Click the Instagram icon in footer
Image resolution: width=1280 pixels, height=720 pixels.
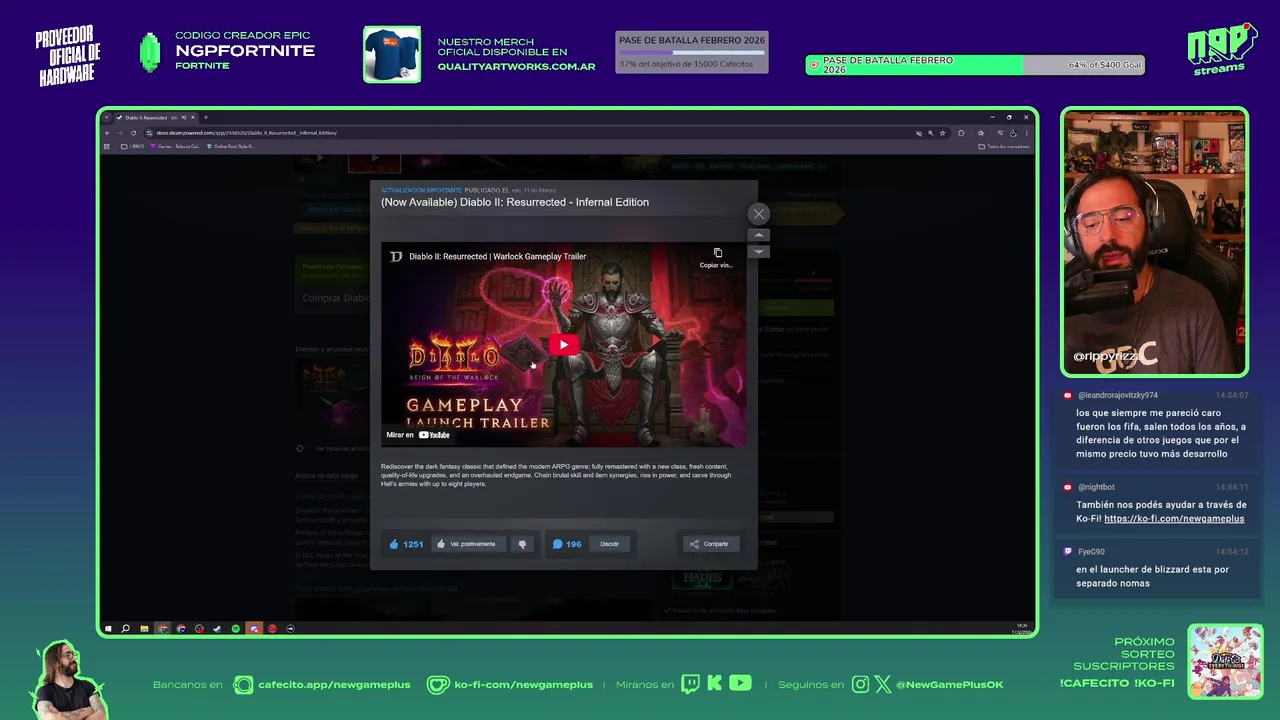pos(861,684)
